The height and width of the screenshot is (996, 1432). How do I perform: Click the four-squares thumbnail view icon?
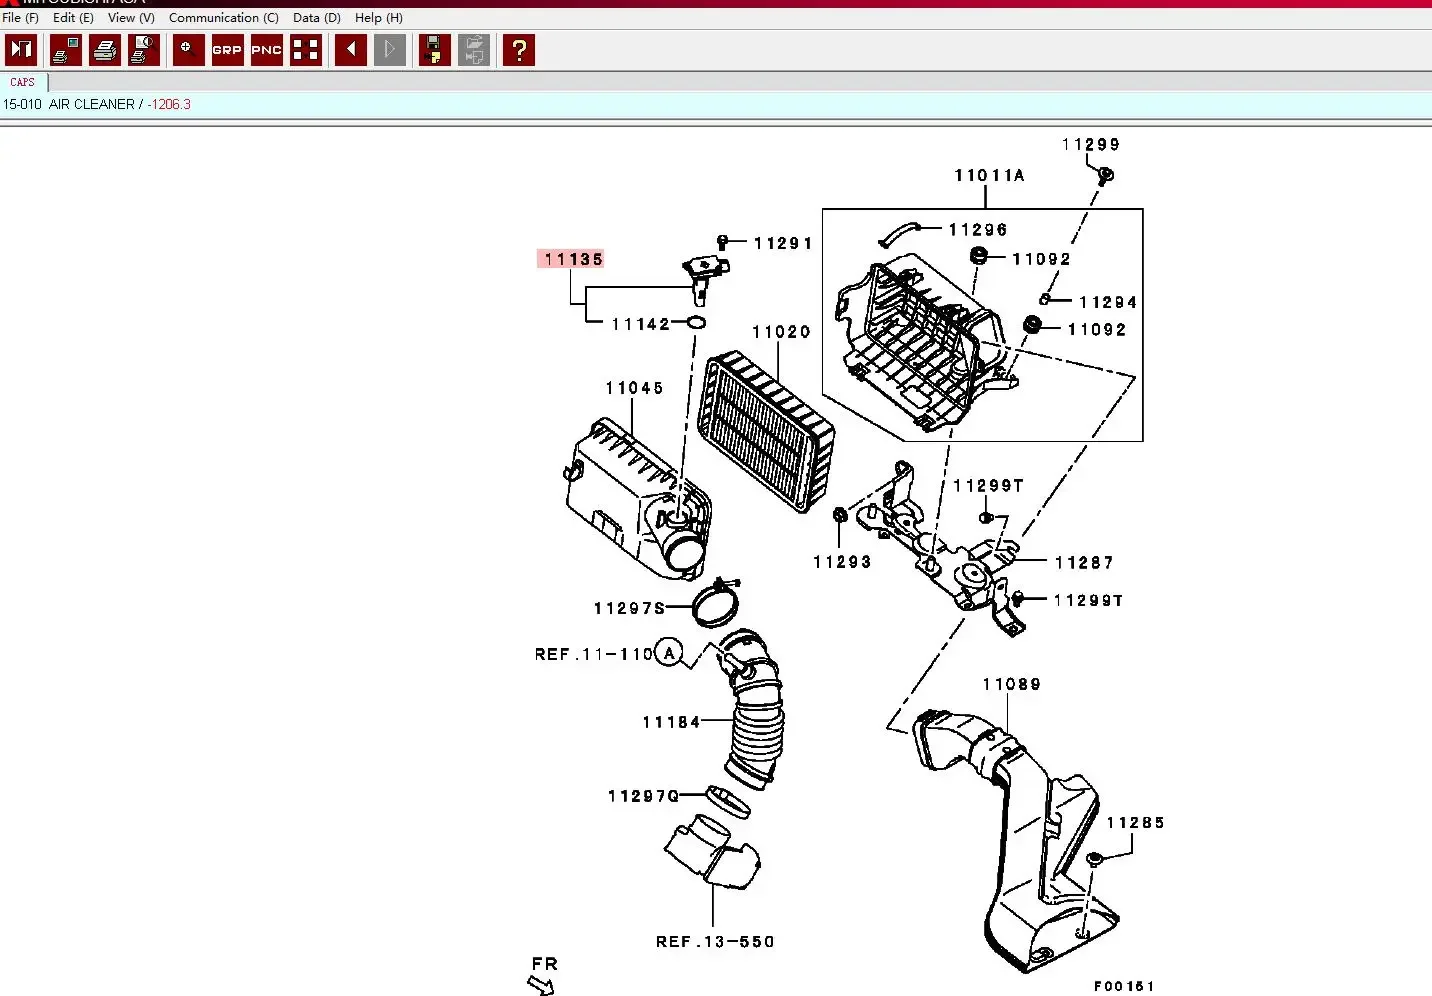pos(305,50)
